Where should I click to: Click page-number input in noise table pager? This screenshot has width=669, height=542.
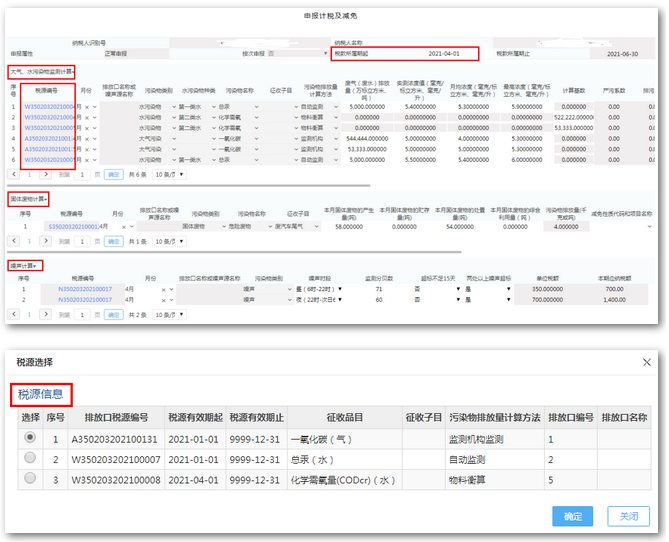point(82,315)
